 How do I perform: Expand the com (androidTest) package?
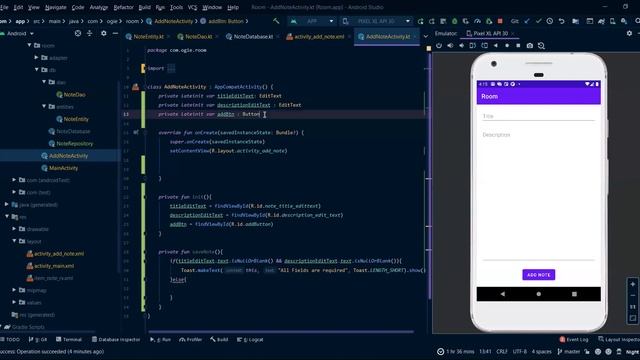pyautogui.click(x=14, y=180)
